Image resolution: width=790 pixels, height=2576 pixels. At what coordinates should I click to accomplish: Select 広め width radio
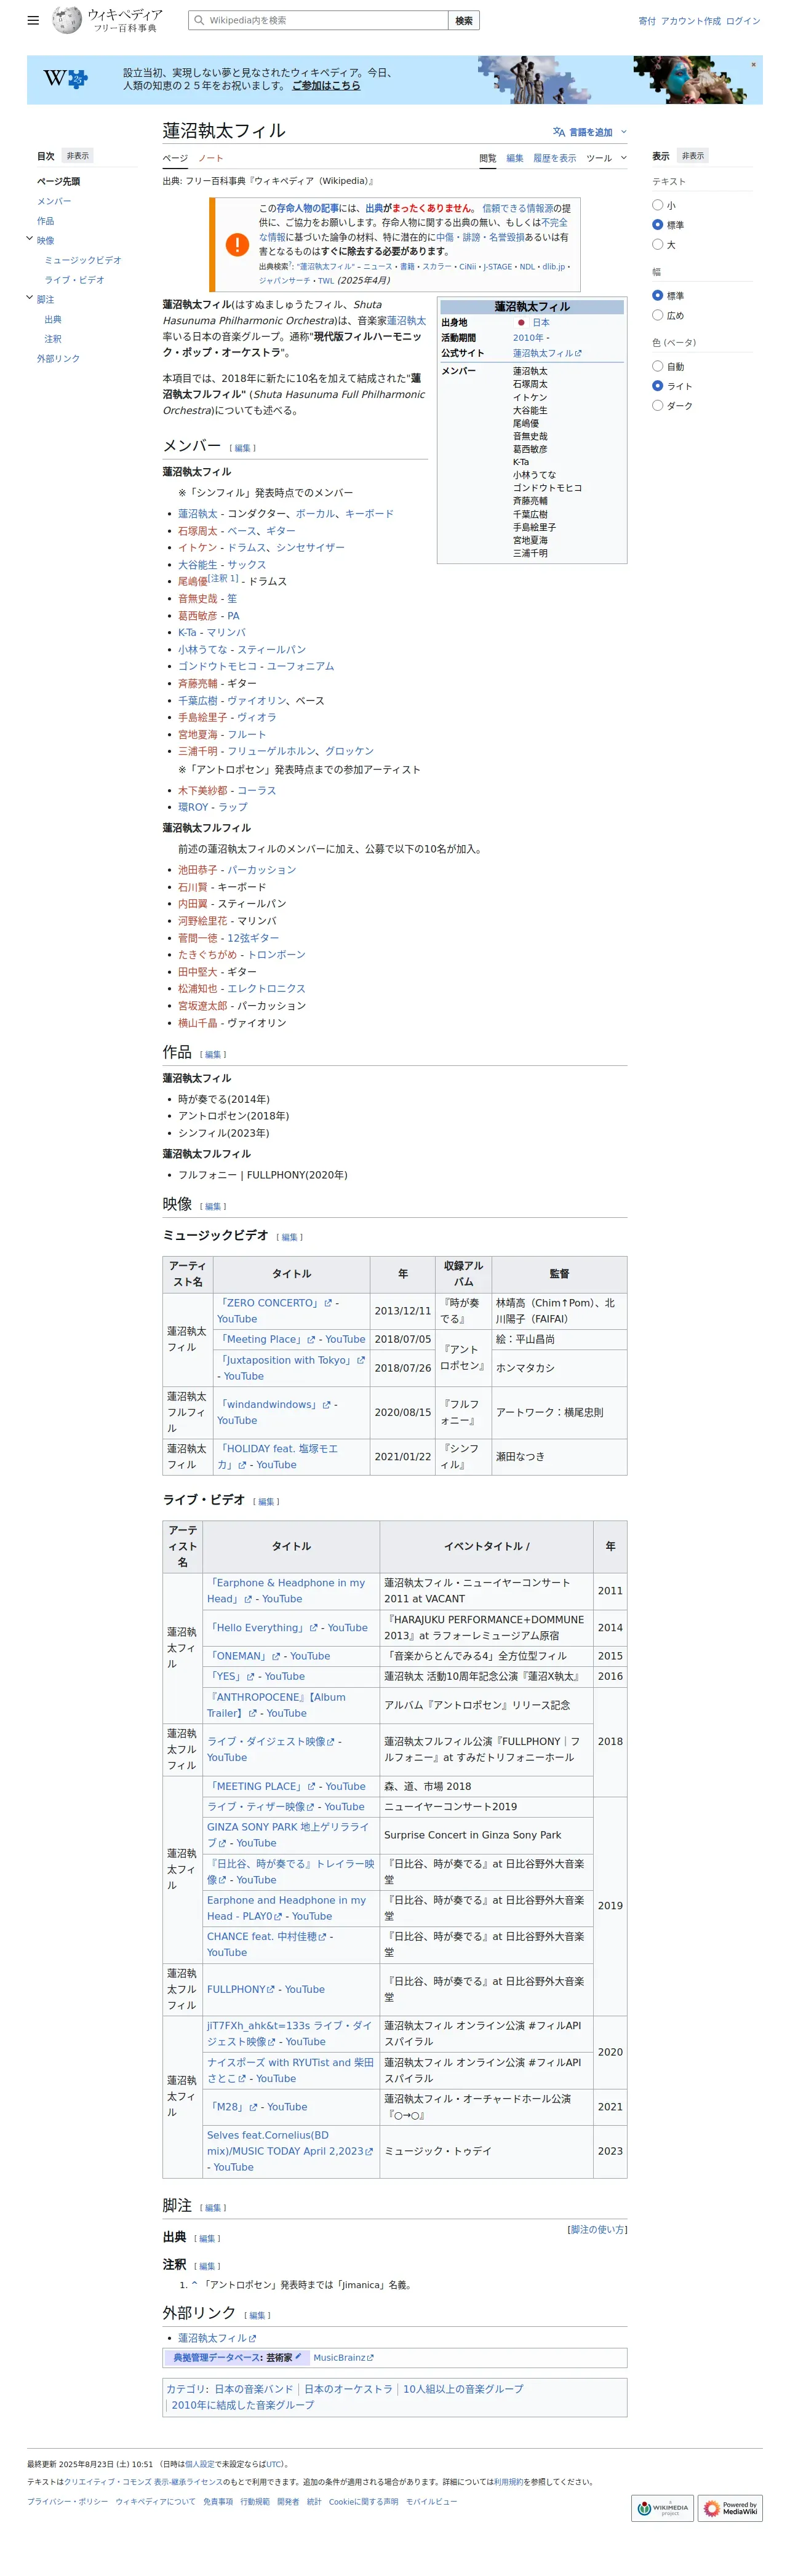coord(657,315)
